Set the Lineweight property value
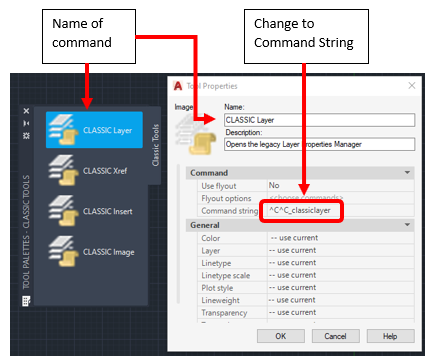 (x=341, y=300)
